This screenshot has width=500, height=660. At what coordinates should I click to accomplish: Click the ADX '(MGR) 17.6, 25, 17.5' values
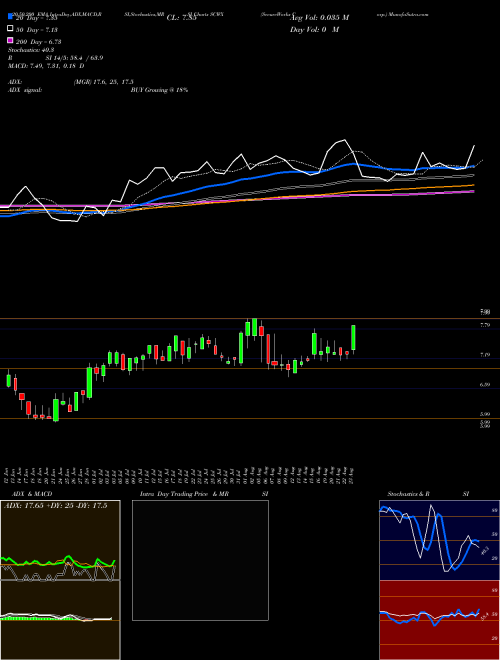[104, 82]
